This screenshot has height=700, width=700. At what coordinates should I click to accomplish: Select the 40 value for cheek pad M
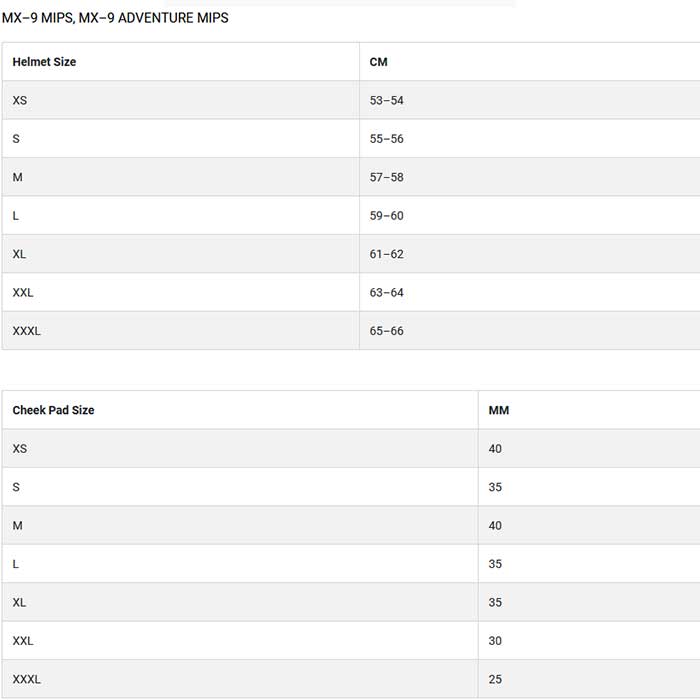click(x=495, y=526)
